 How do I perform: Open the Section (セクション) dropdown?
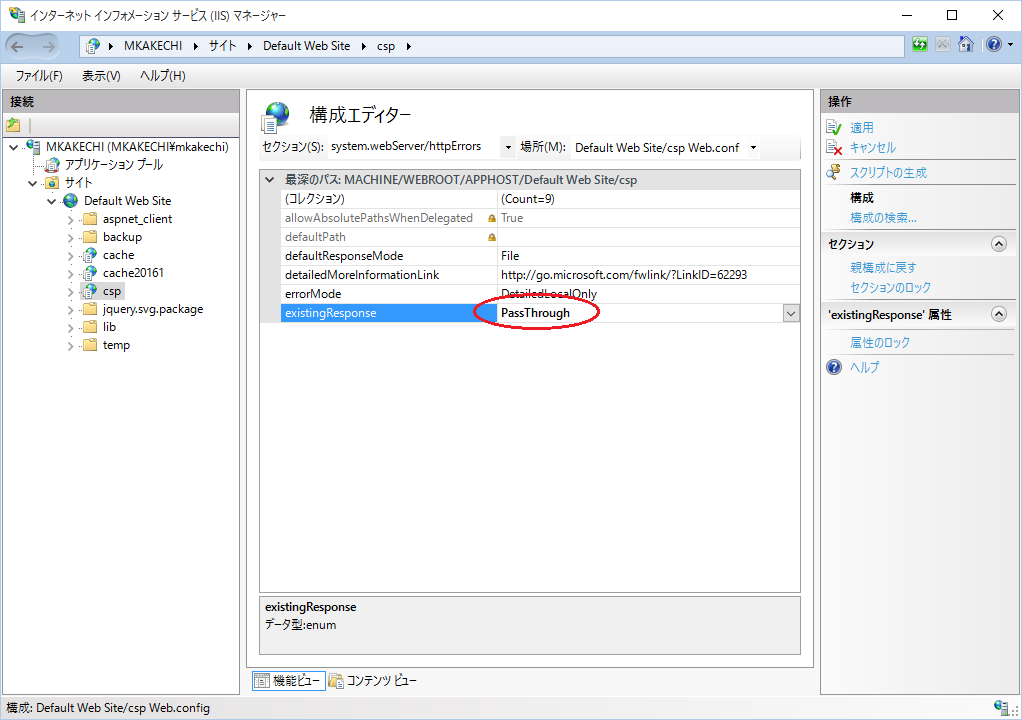507,148
